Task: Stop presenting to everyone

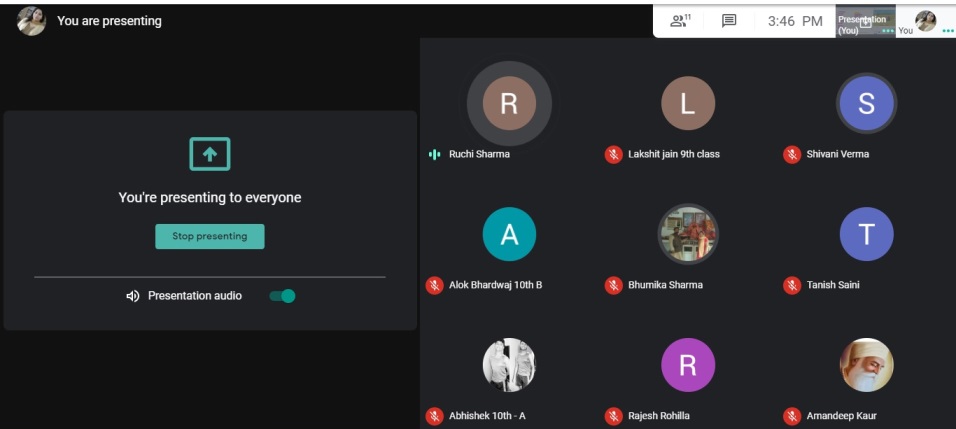Action: pyautogui.click(x=210, y=236)
